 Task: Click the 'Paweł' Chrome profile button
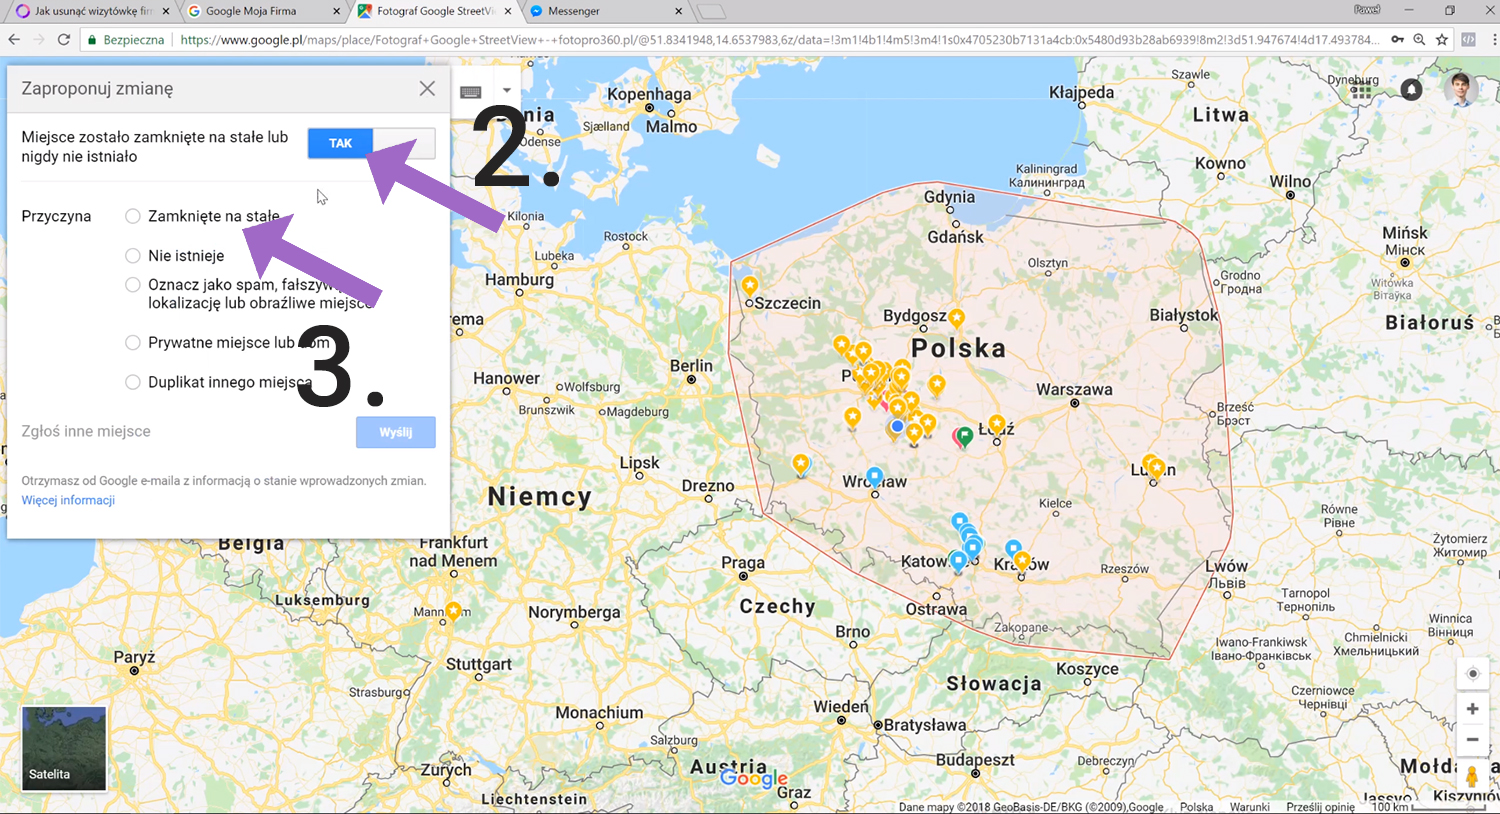pos(1367,10)
